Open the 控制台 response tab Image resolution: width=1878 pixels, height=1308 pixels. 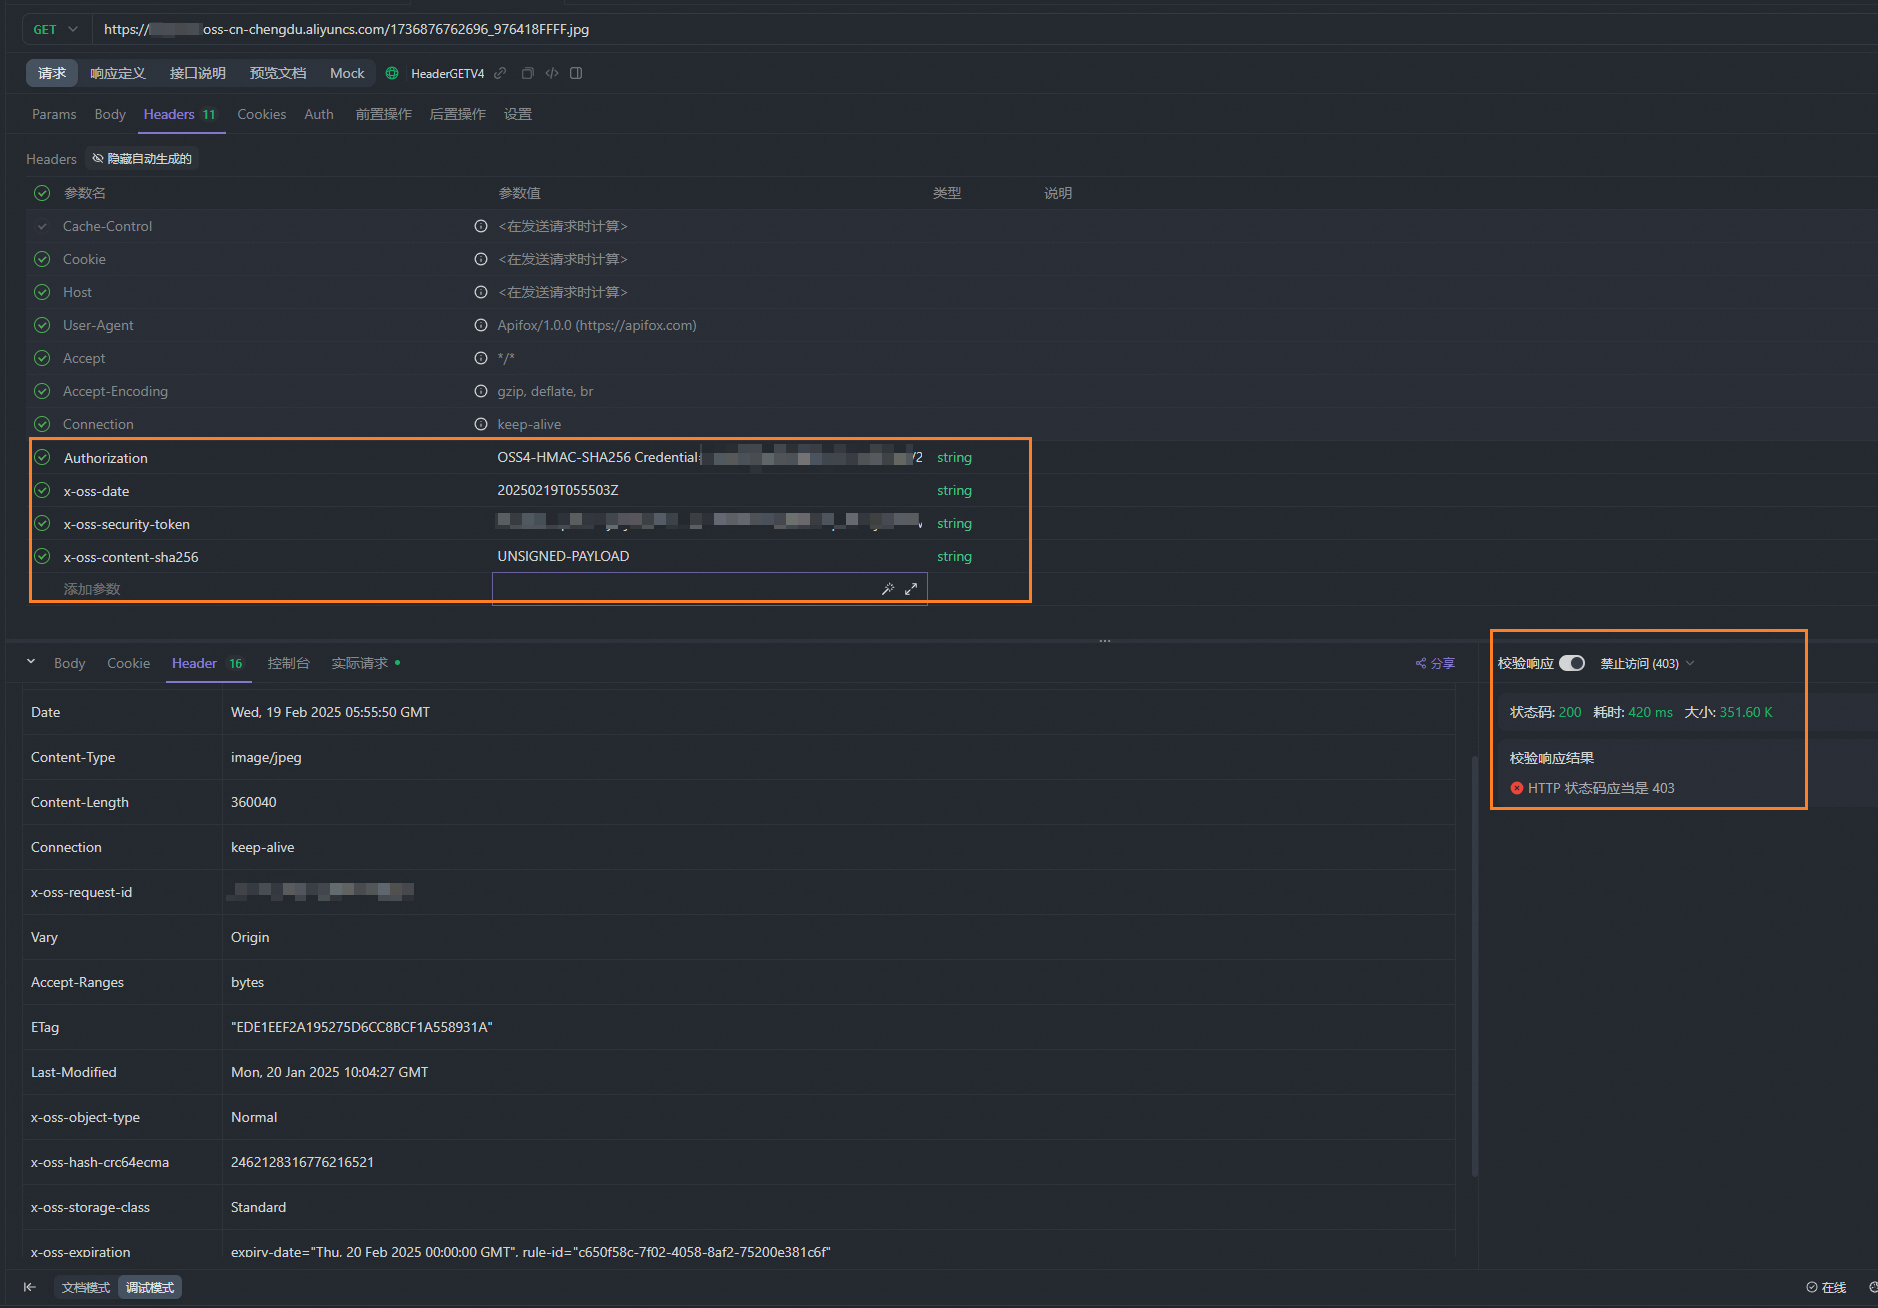(288, 663)
